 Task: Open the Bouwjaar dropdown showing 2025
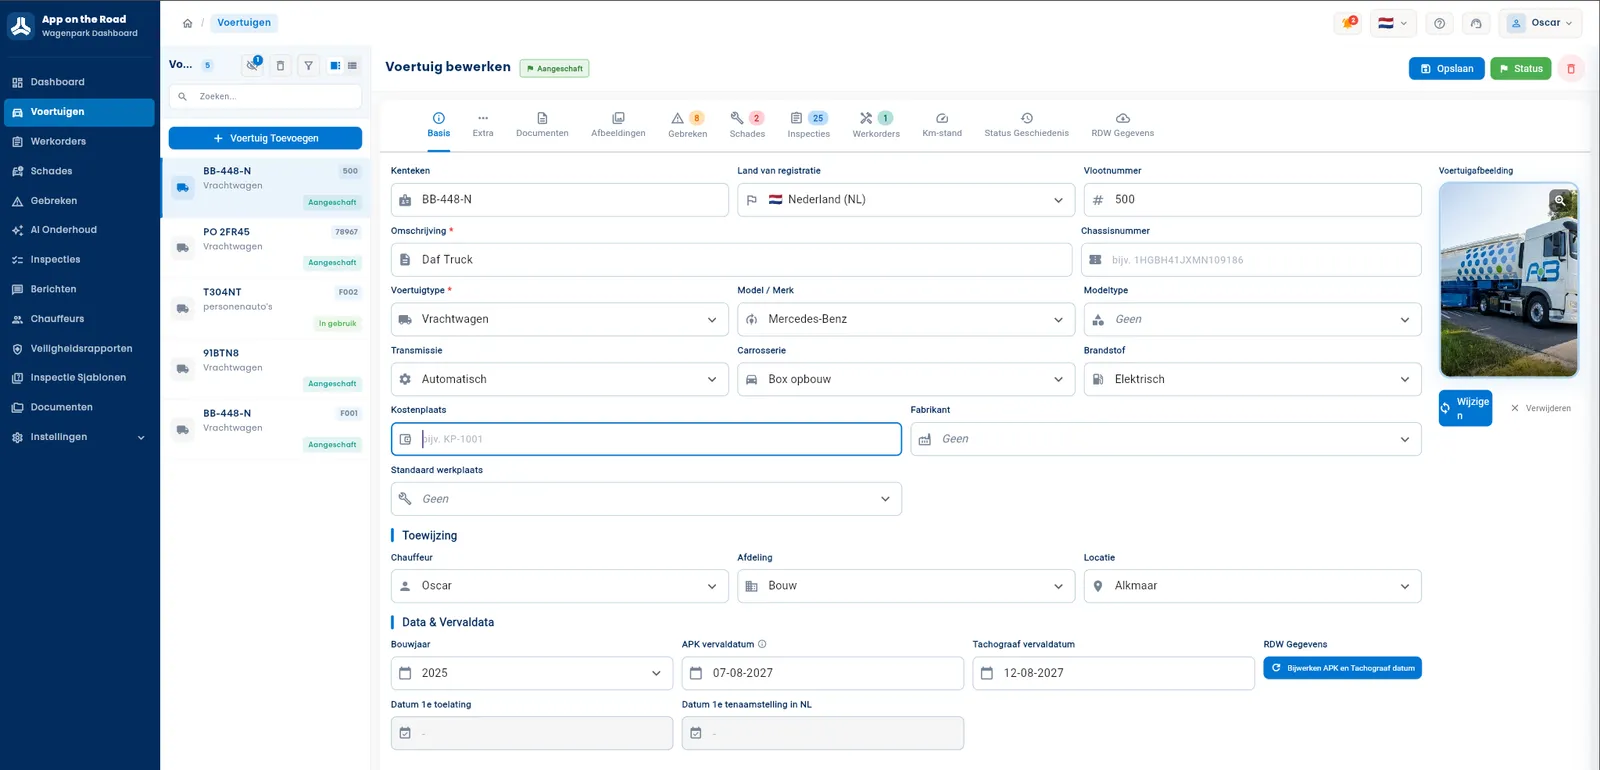tap(532, 673)
